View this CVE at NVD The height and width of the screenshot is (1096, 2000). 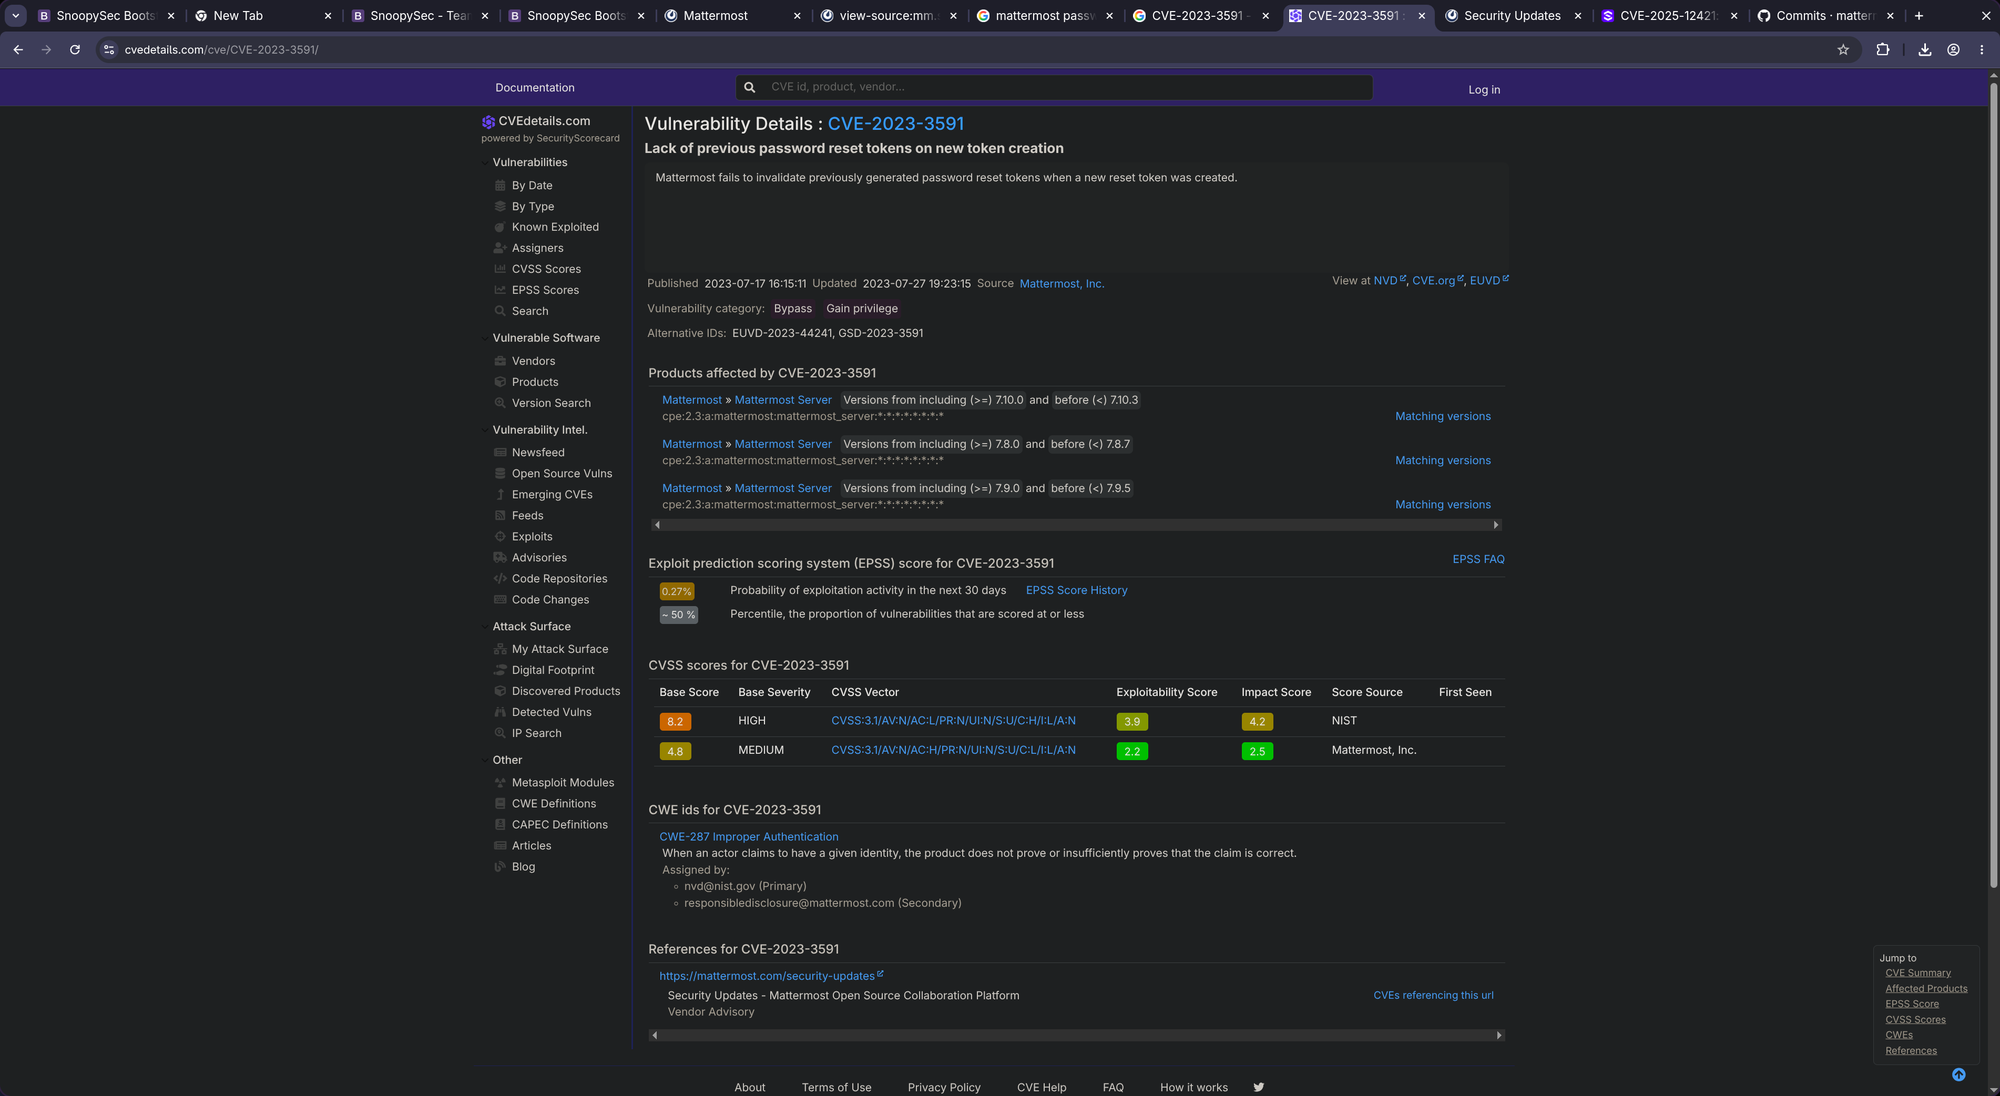coord(1389,281)
